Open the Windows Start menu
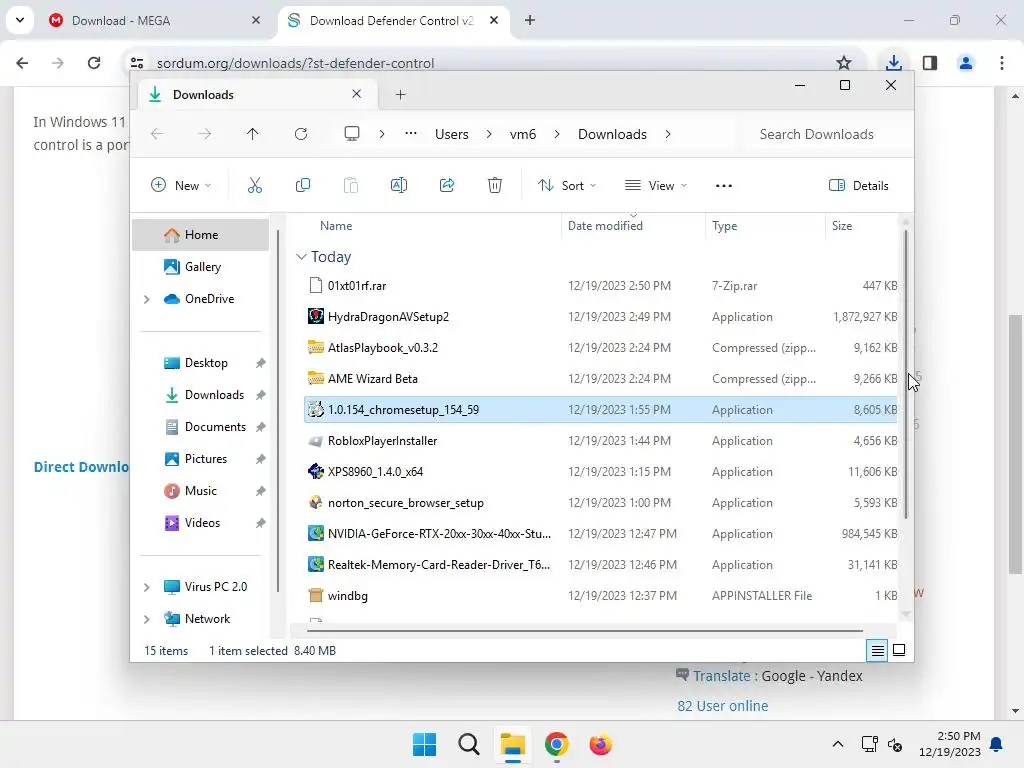The width and height of the screenshot is (1024, 768). tap(424, 744)
